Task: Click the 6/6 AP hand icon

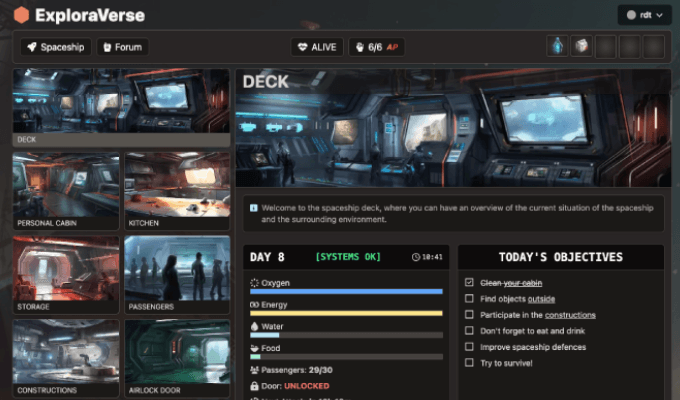Action: coord(360,47)
